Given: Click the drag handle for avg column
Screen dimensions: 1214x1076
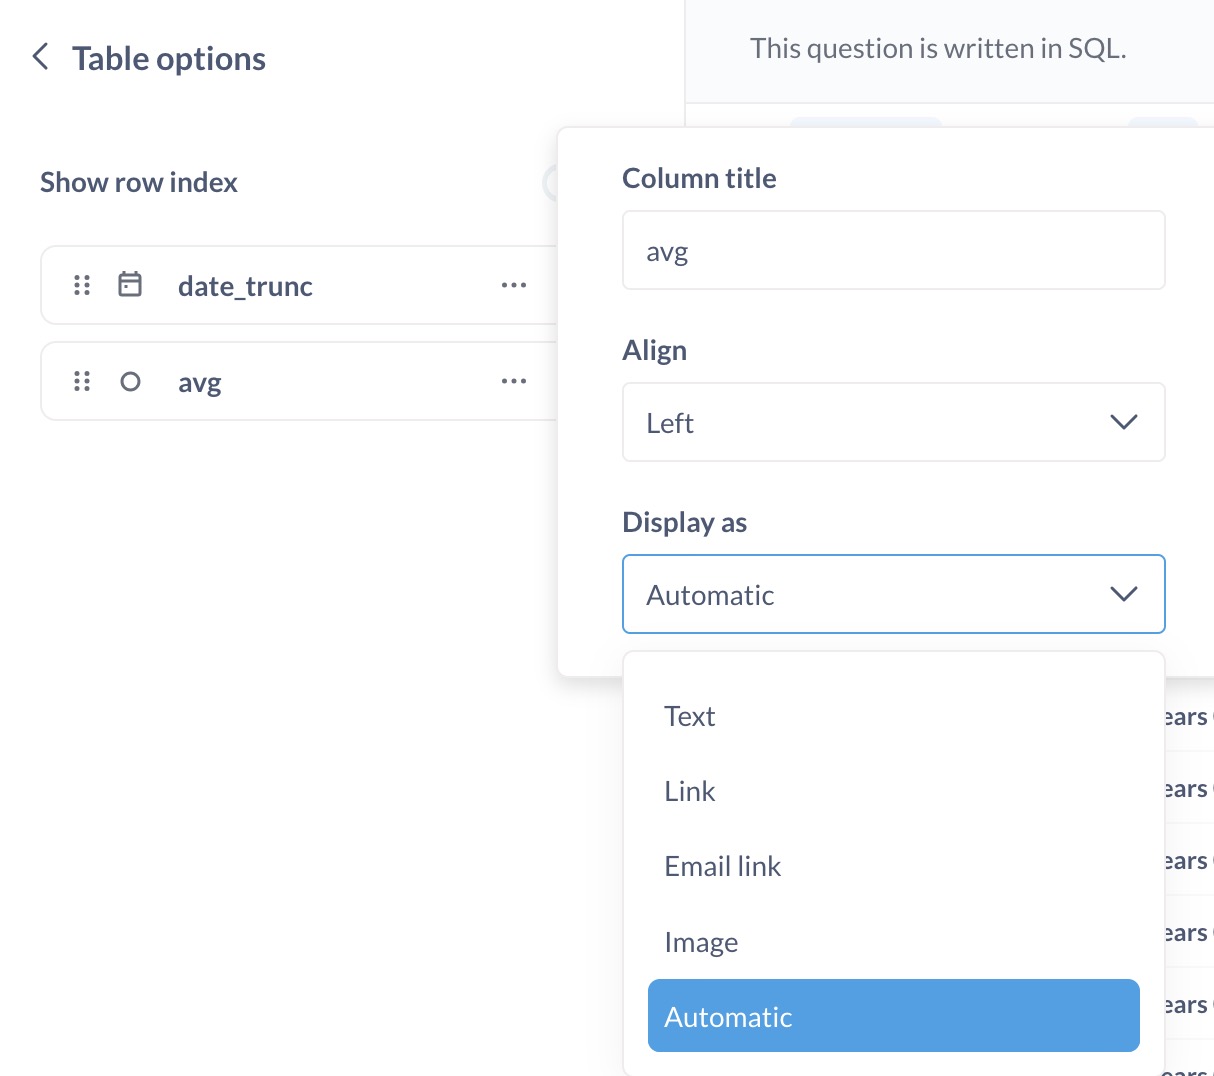Looking at the screenshot, I should [82, 382].
